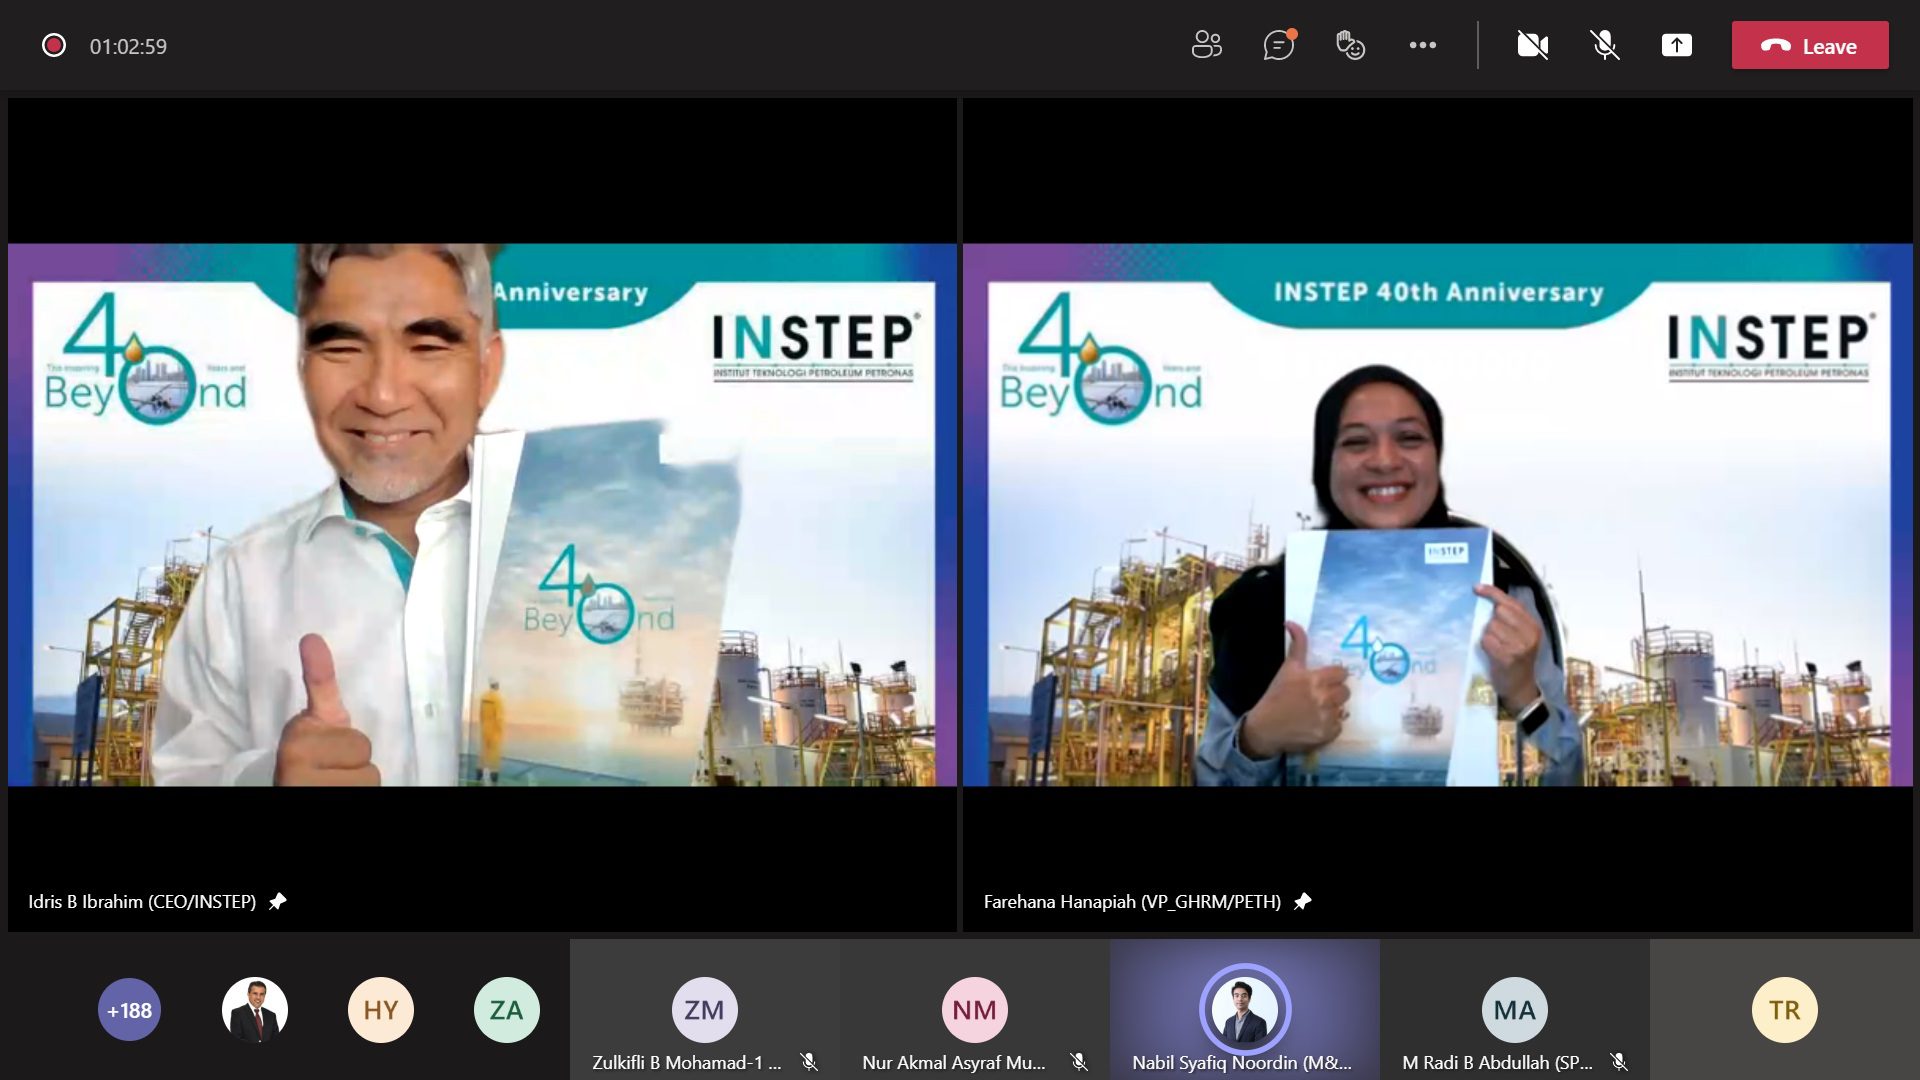Click Nabil Syafiq Noordin's profile photo
The width and height of the screenshot is (1920, 1080).
tap(1245, 1010)
